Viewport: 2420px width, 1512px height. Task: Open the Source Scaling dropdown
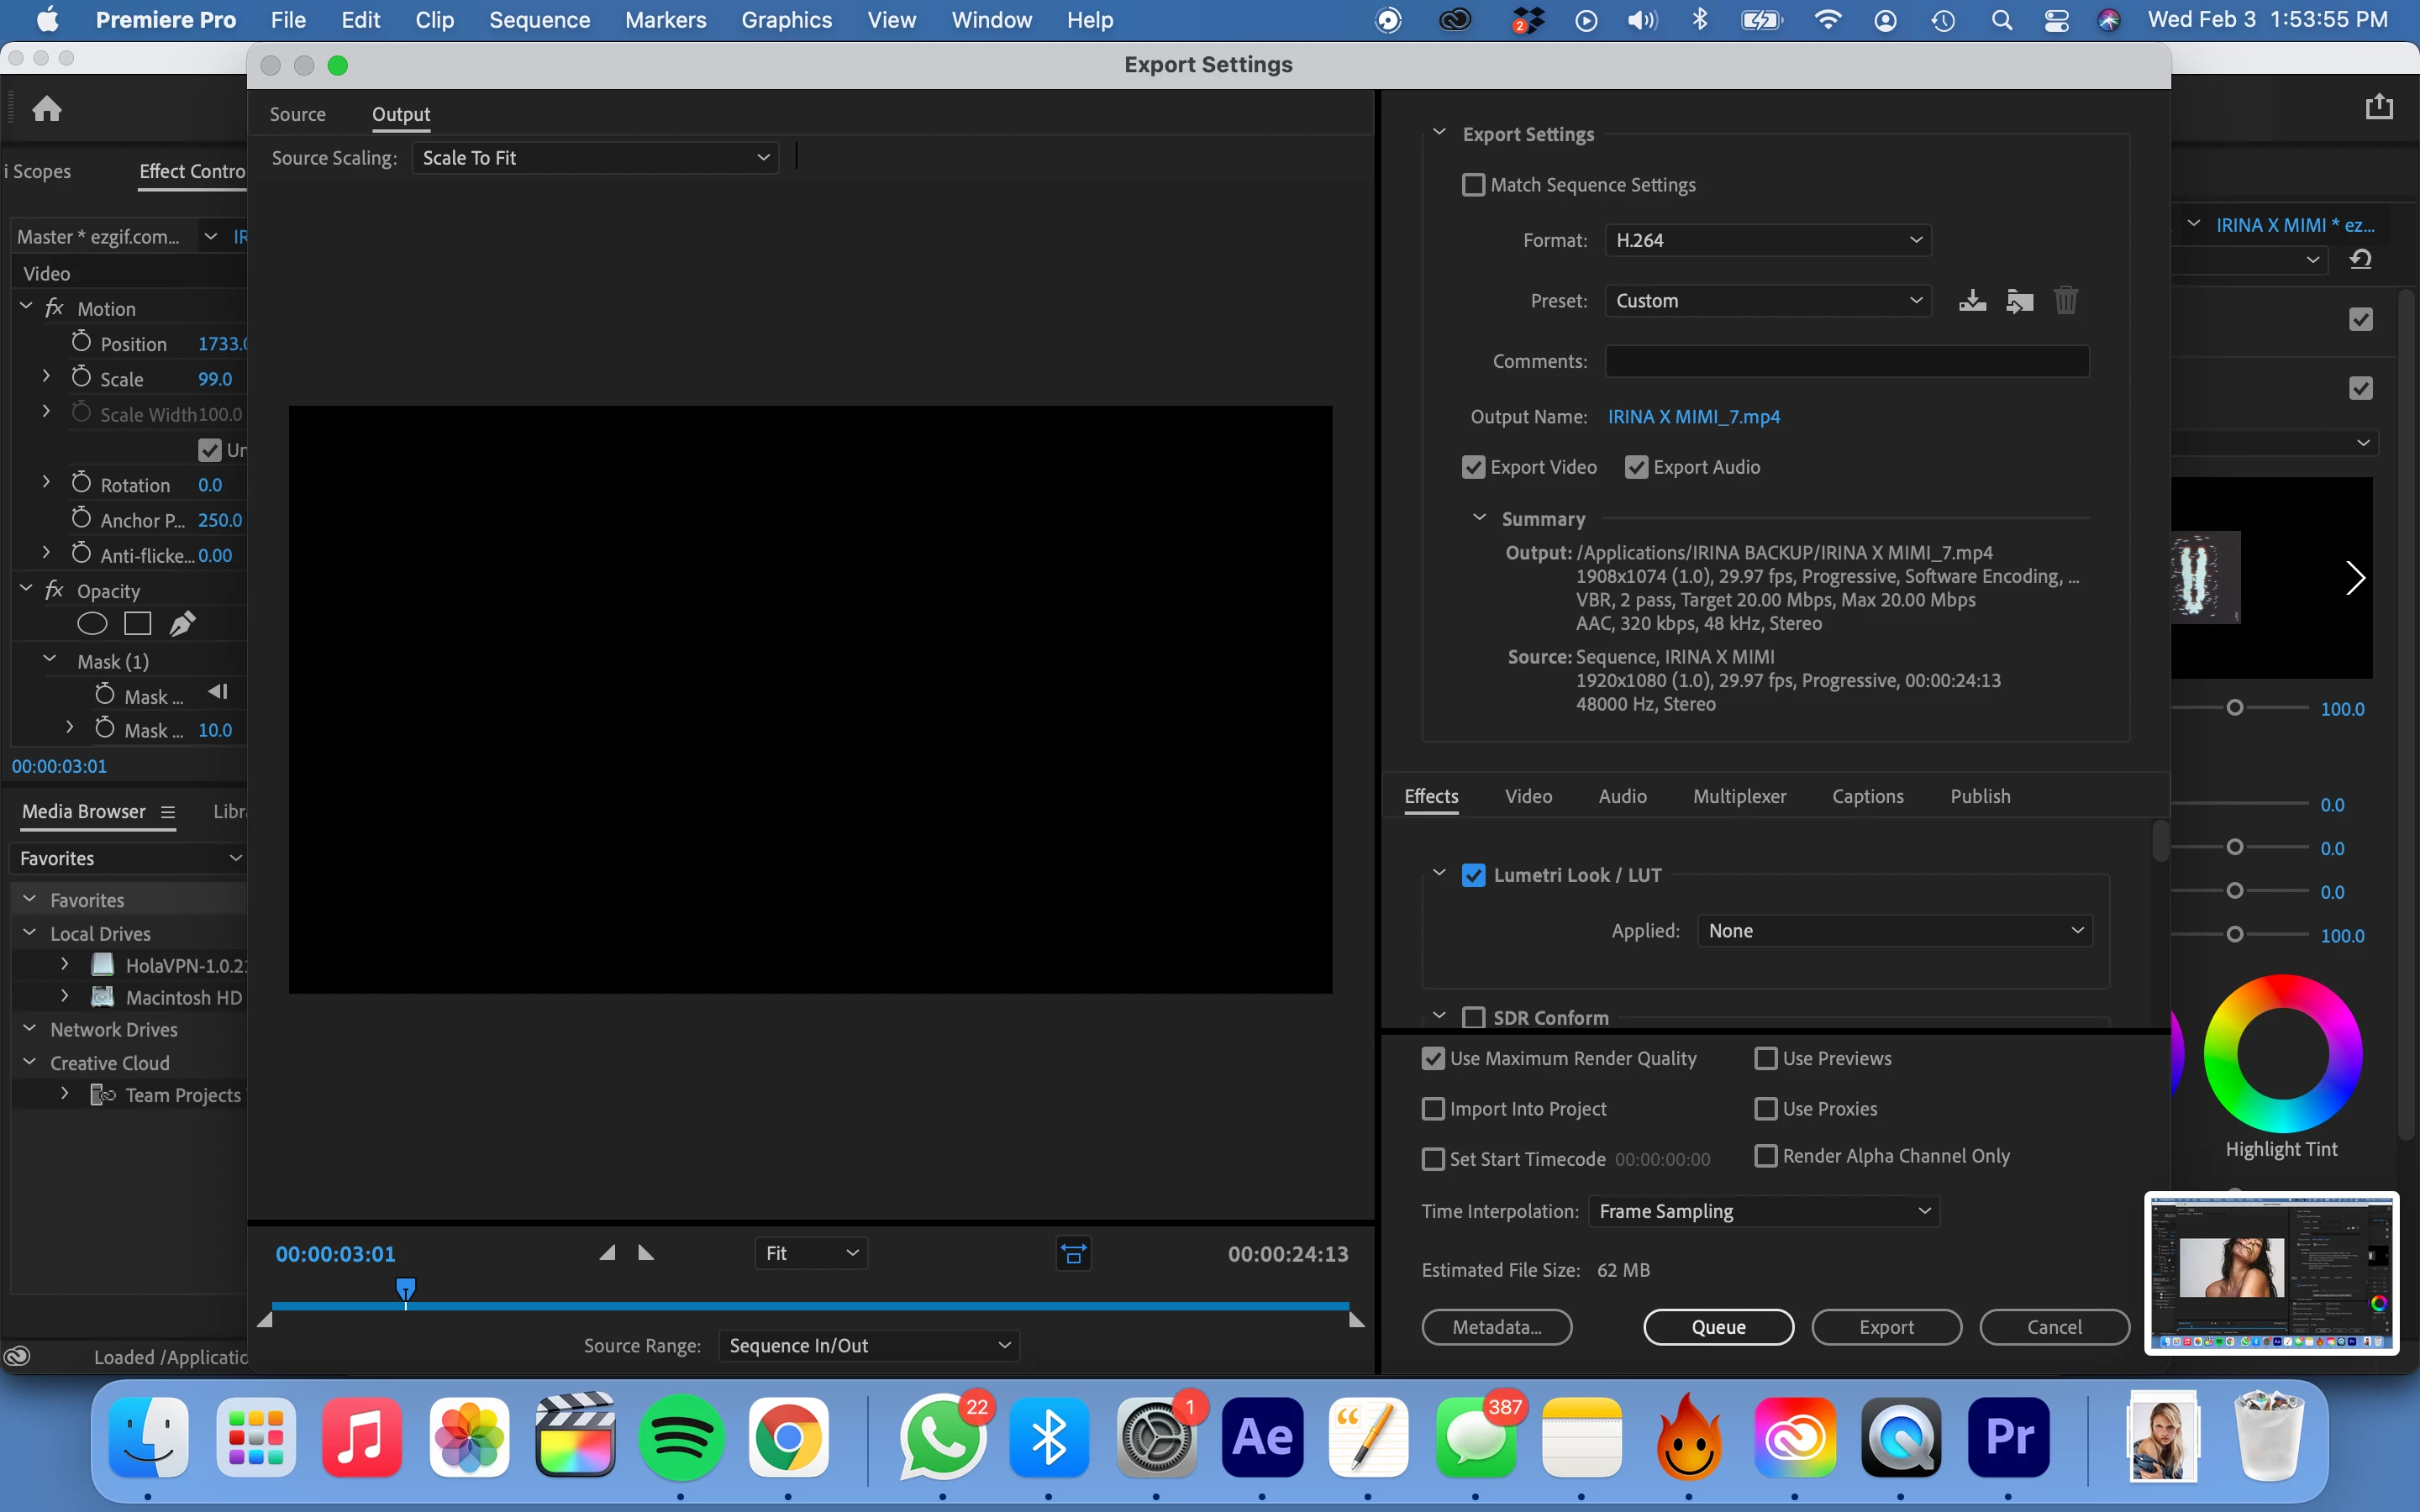point(595,158)
